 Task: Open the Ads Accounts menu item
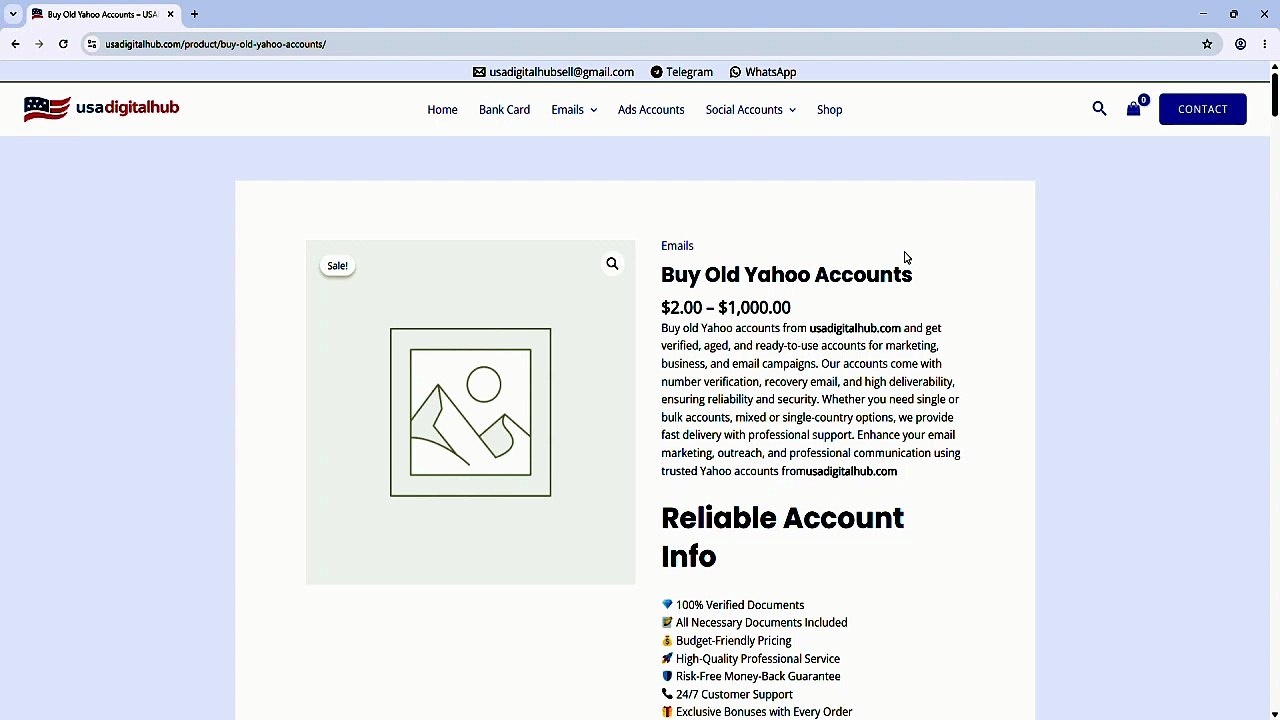pyautogui.click(x=651, y=110)
